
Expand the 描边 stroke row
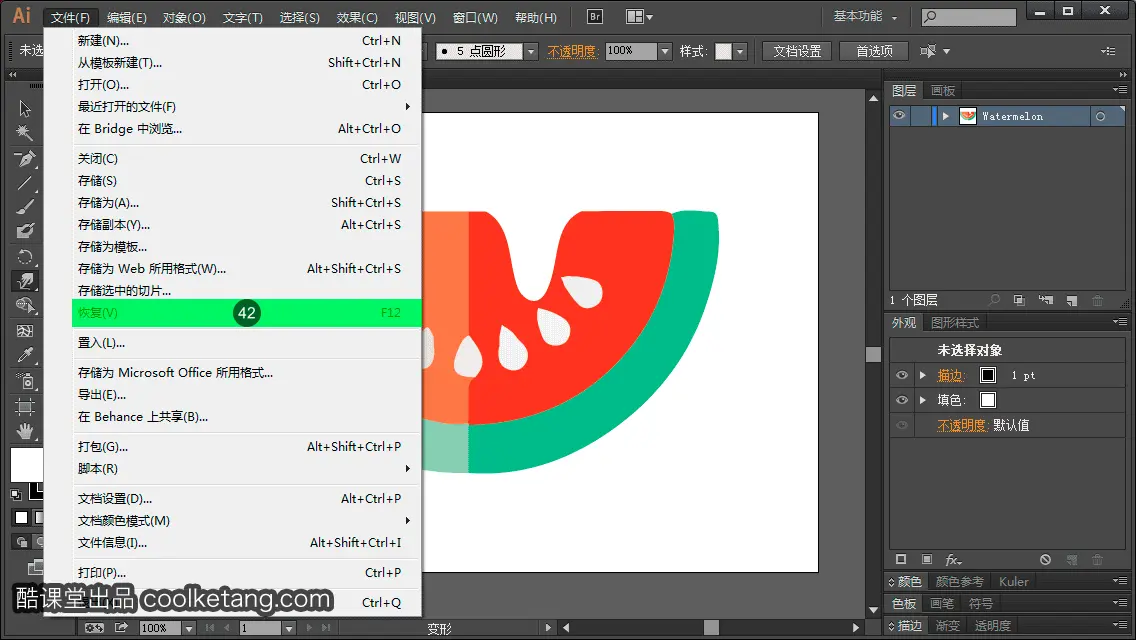tap(923, 375)
